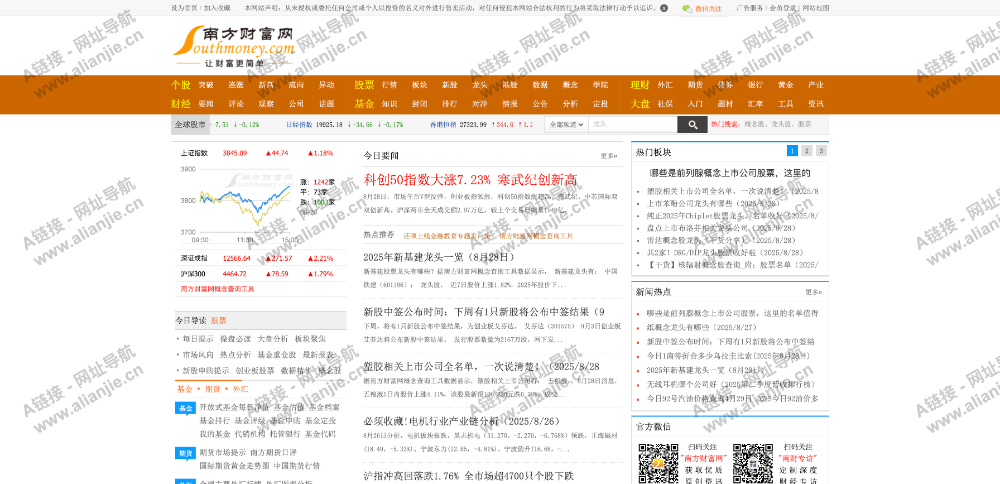Image resolution: width=1000 pixels, height=484 pixels.
Task: Click the search magnifier button
Action: pyautogui.click(x=692, y=124)
